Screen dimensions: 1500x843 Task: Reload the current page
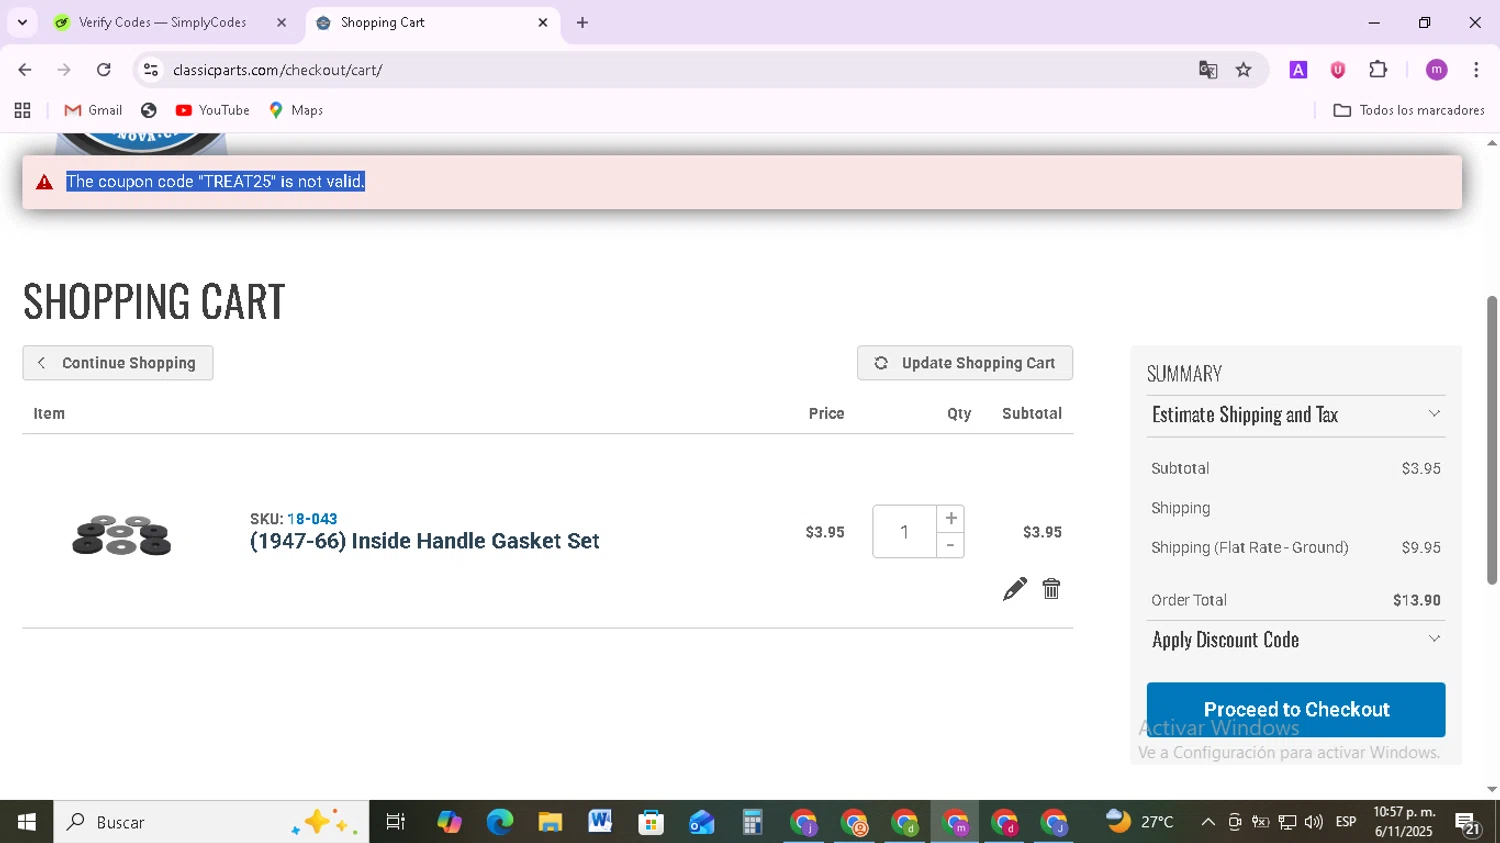coord(104,70)
